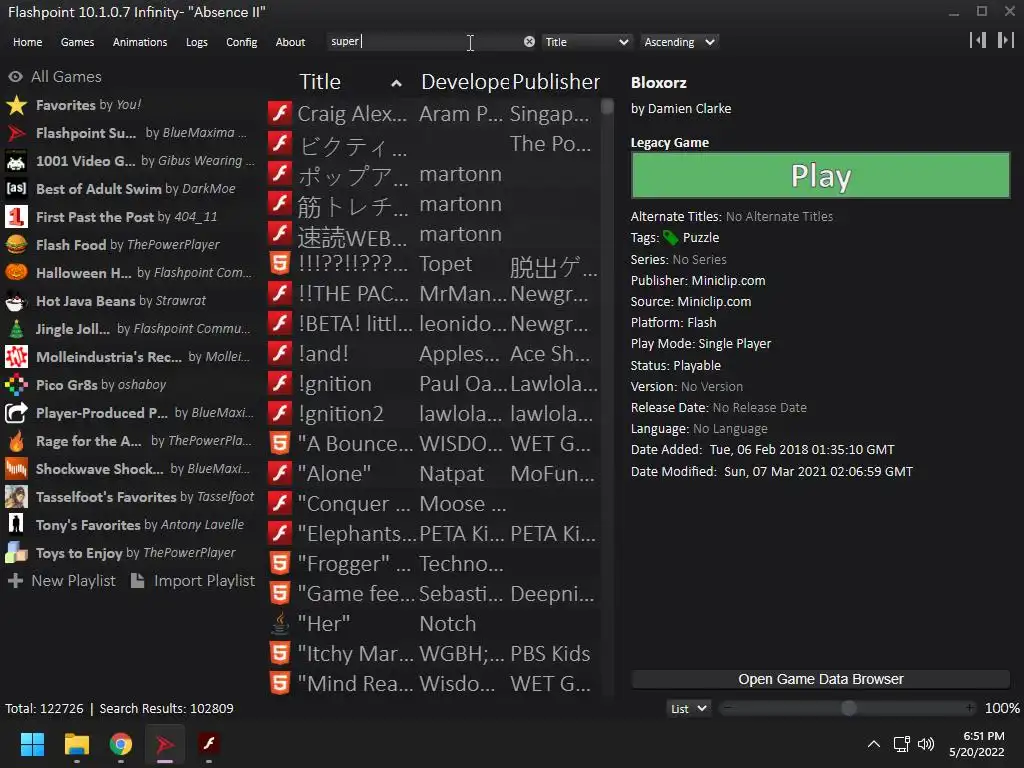The image size is (1024, 768).
Task: Click the Puzzle tag icon
Action: 671,238
